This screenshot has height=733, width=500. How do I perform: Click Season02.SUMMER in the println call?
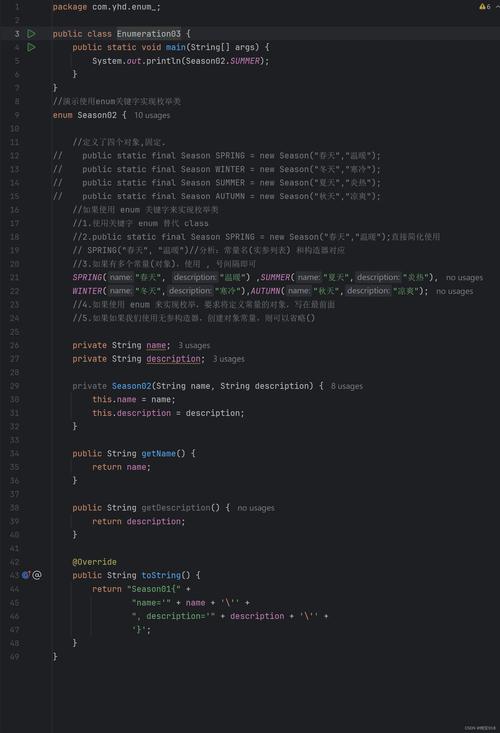click(222, 61)
